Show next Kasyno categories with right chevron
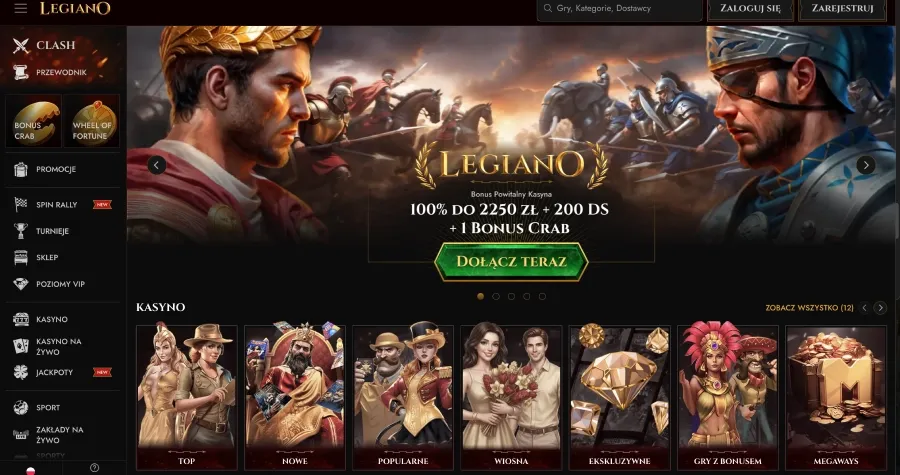 point(880,308)
